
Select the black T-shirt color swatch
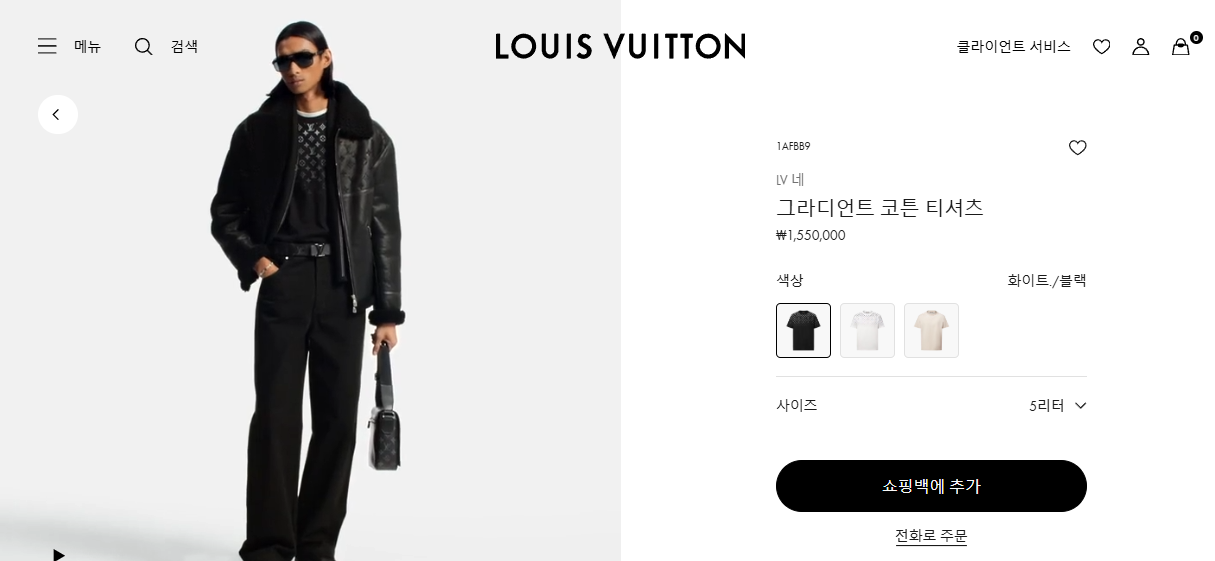pos(803,330)
